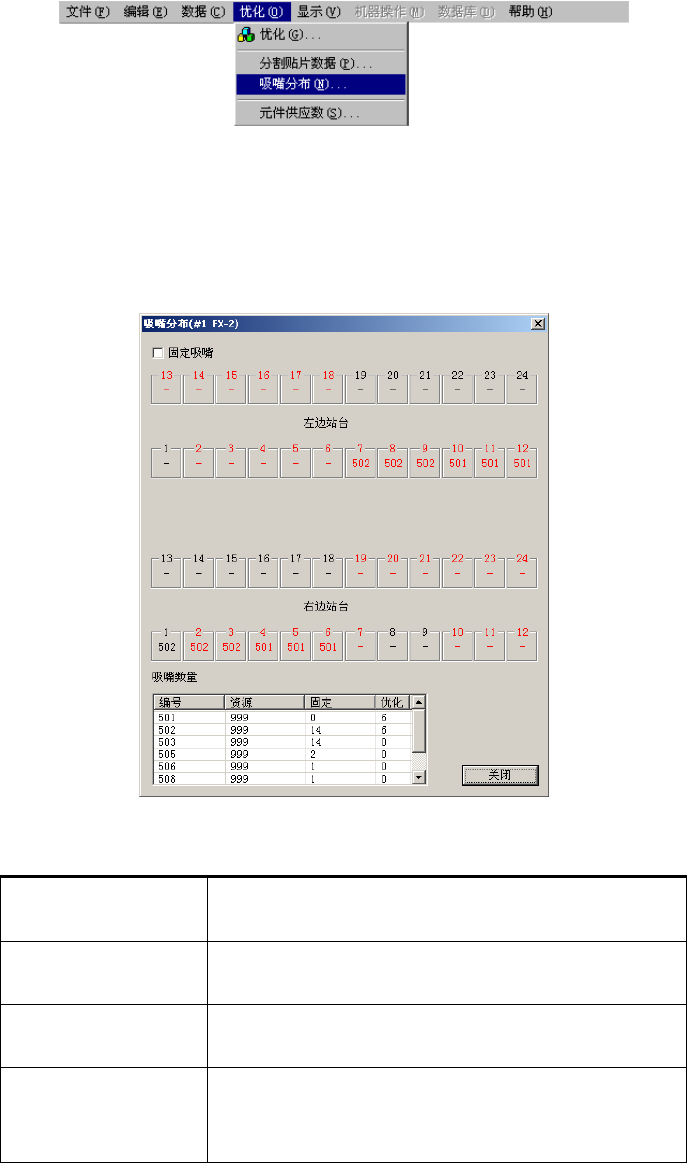
Task: Click 左边站台 empty slot 13
Action: (166, 388)
